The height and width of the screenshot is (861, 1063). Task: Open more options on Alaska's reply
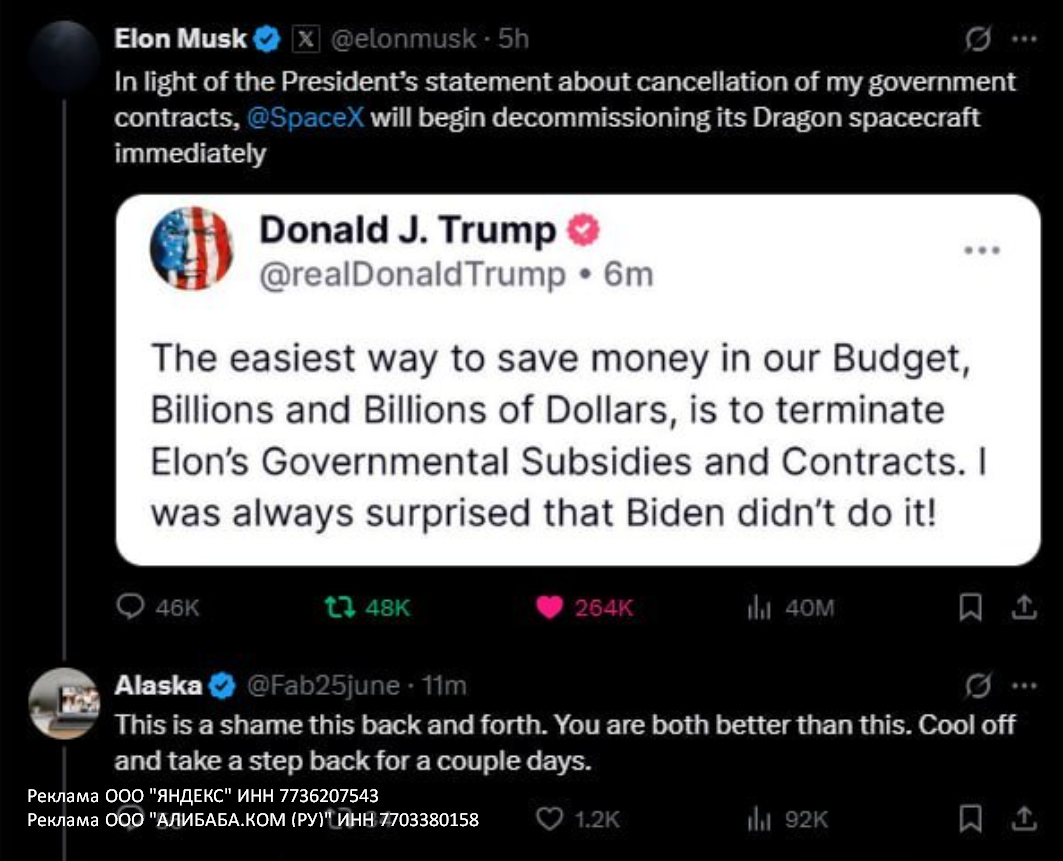(1023, 686)
